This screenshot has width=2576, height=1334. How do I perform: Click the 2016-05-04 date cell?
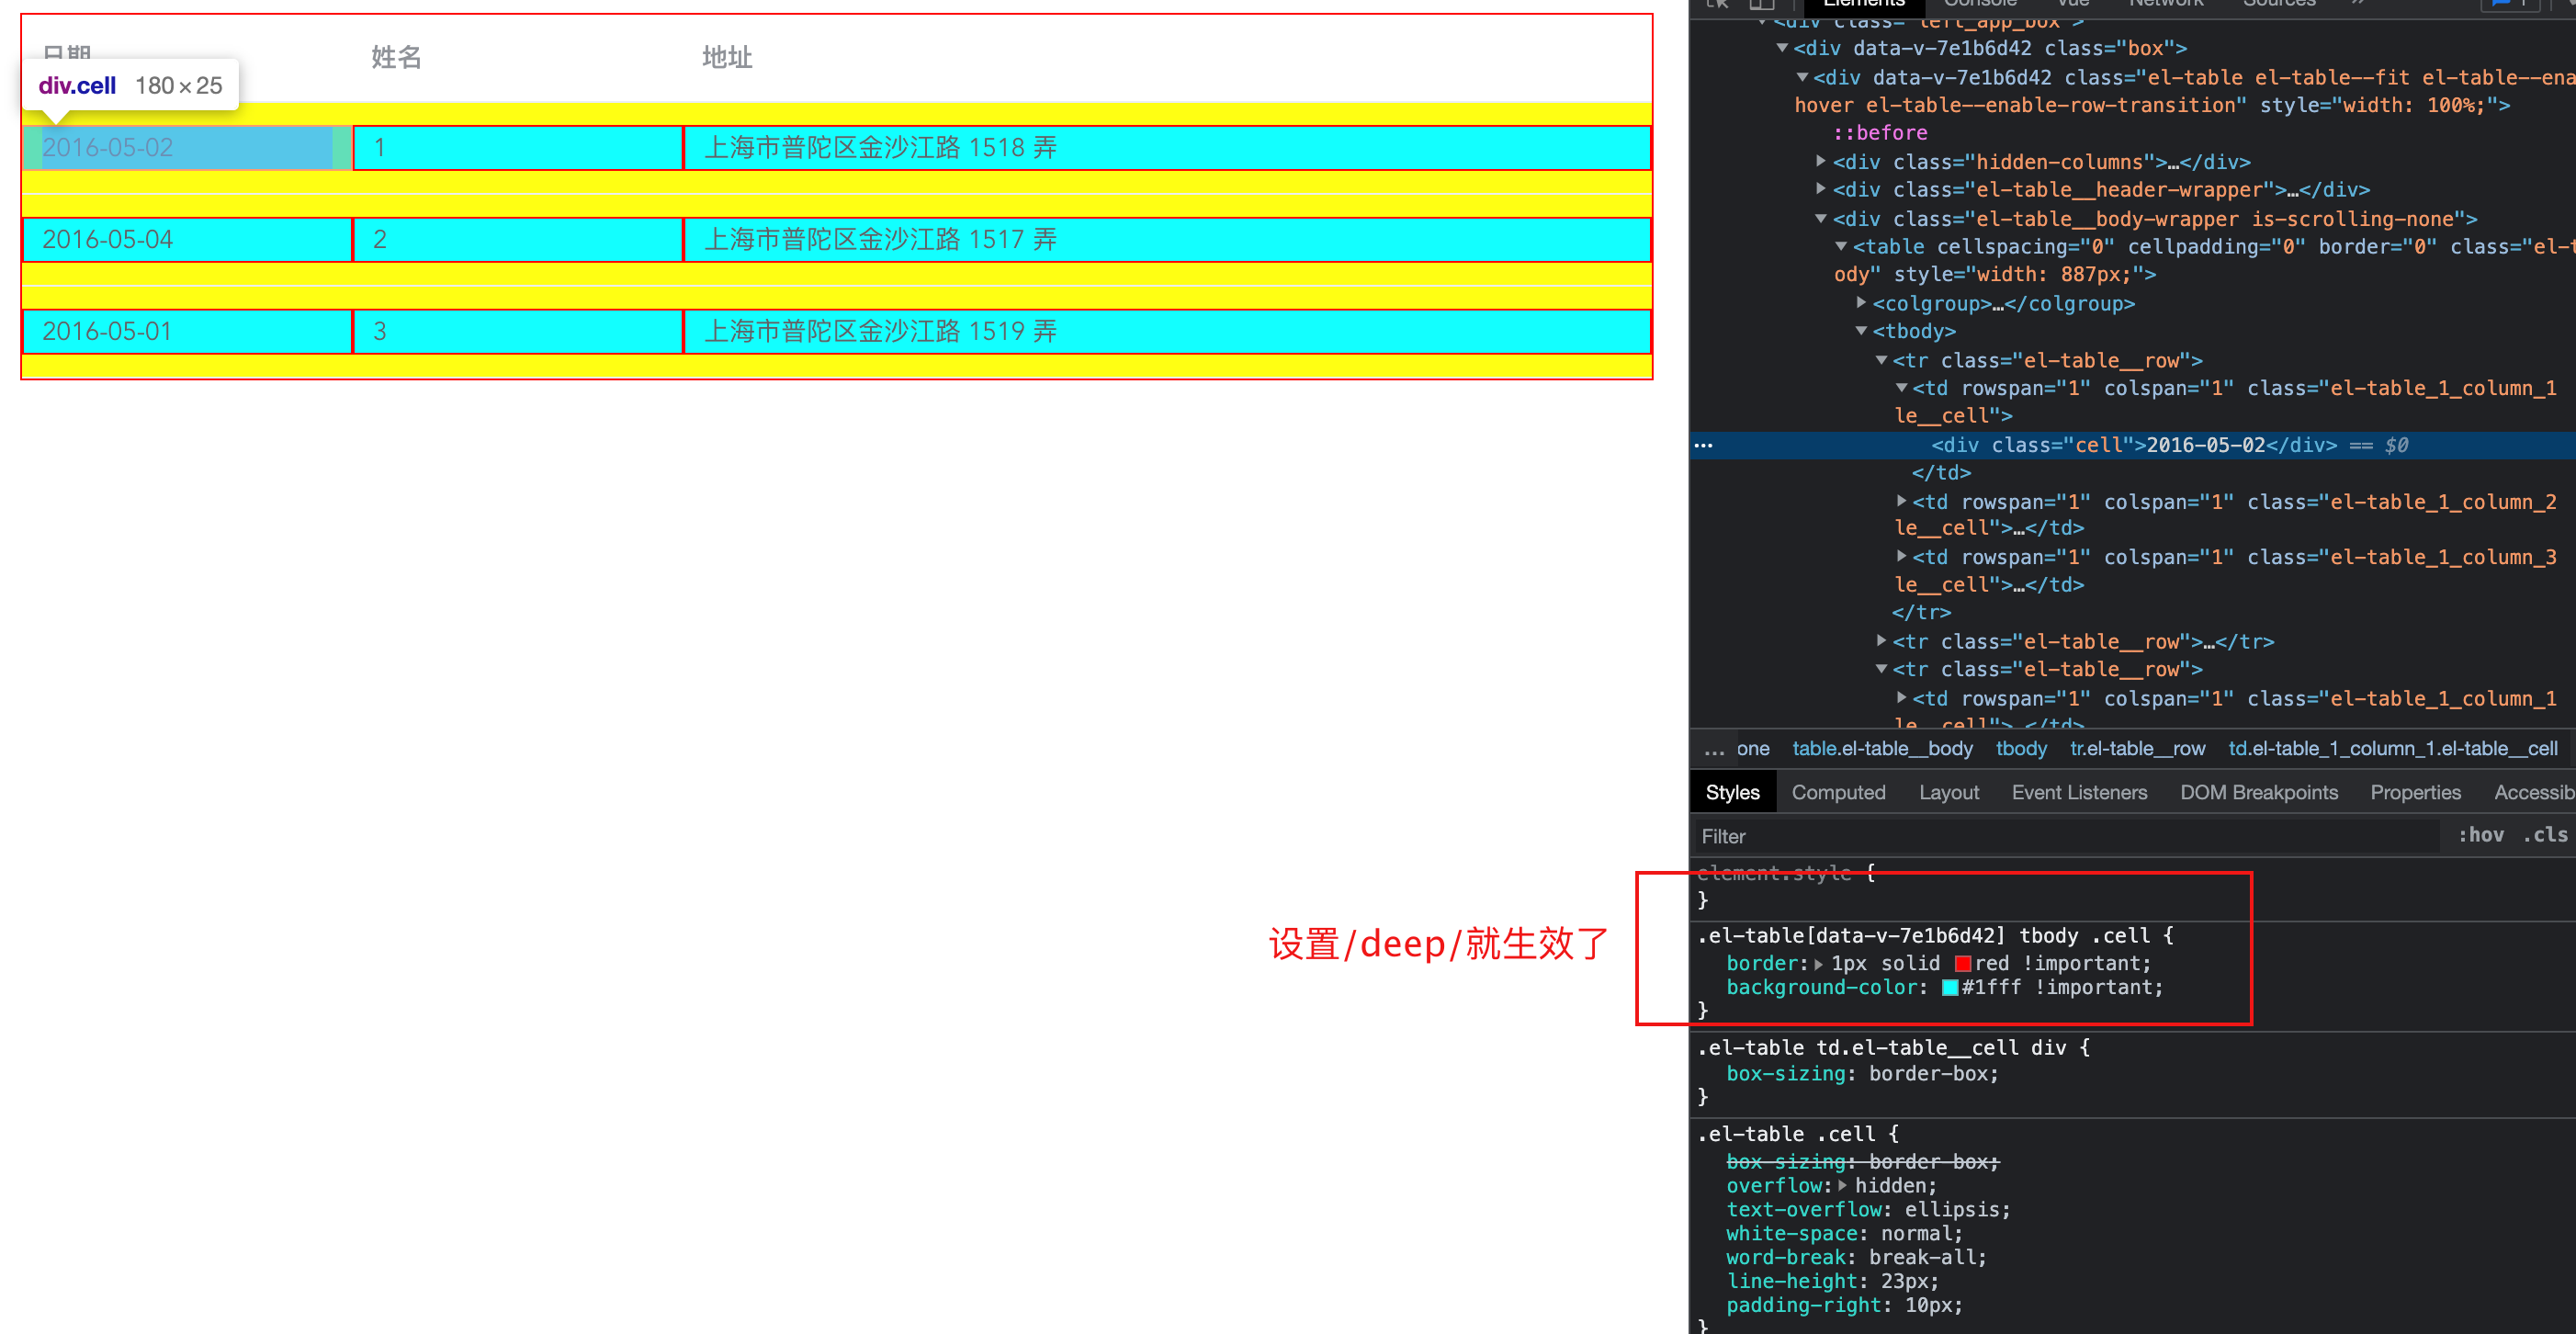[107, 240]
